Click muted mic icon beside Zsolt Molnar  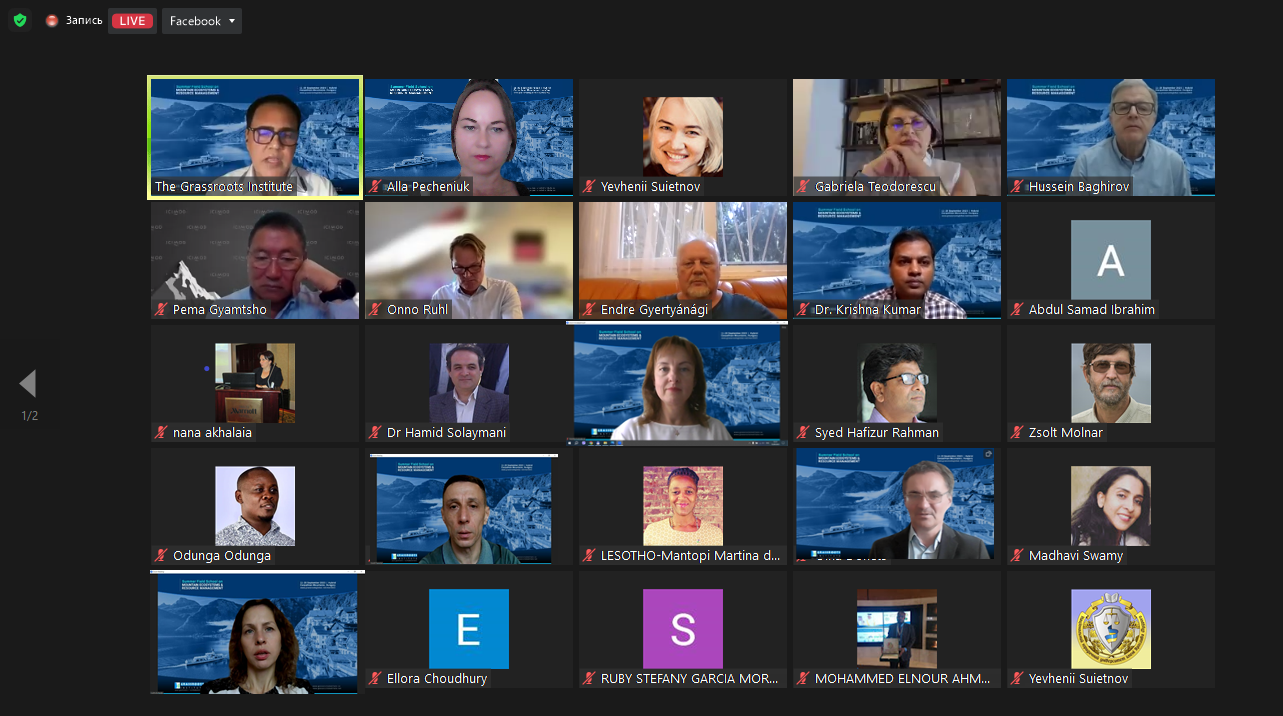click(1018, 433)
